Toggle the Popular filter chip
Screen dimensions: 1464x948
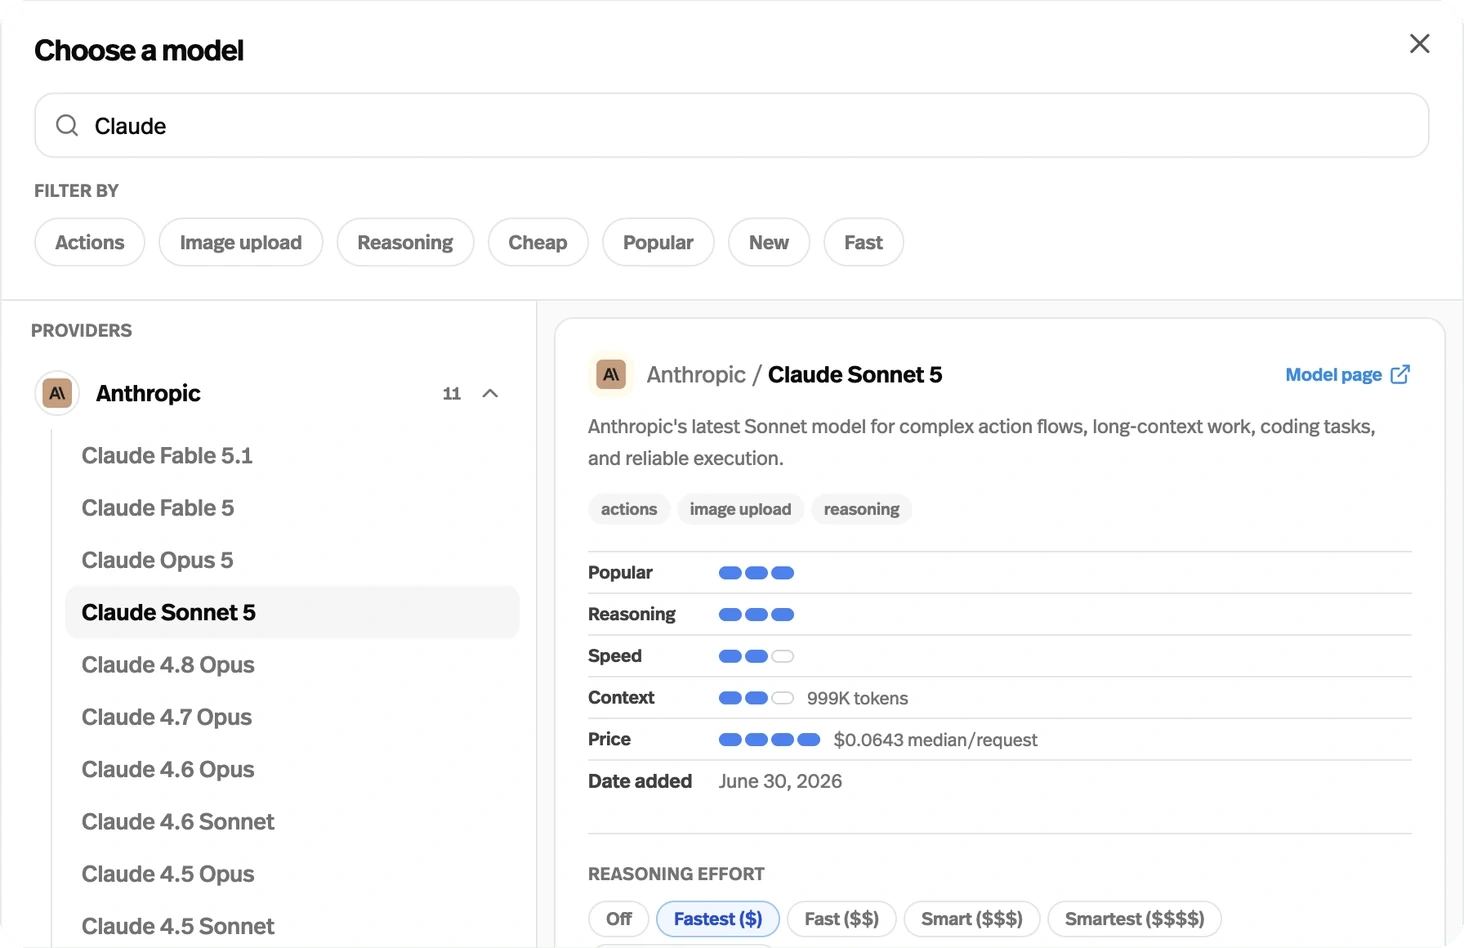click(658, 242)
